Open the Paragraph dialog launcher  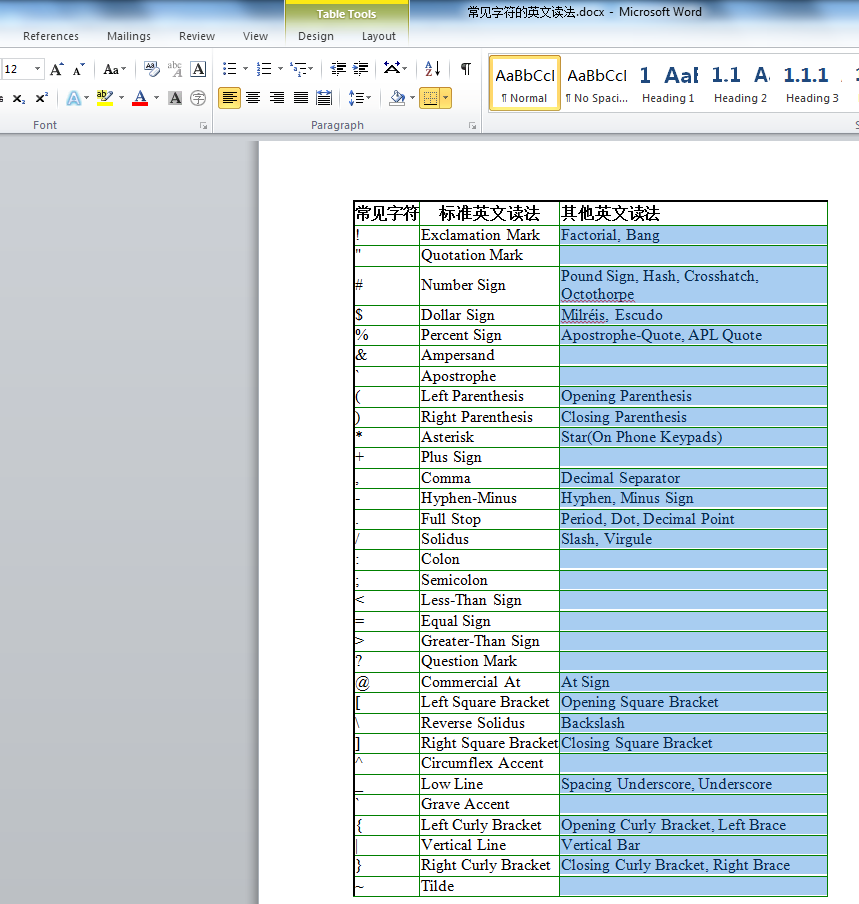[472, 126]
